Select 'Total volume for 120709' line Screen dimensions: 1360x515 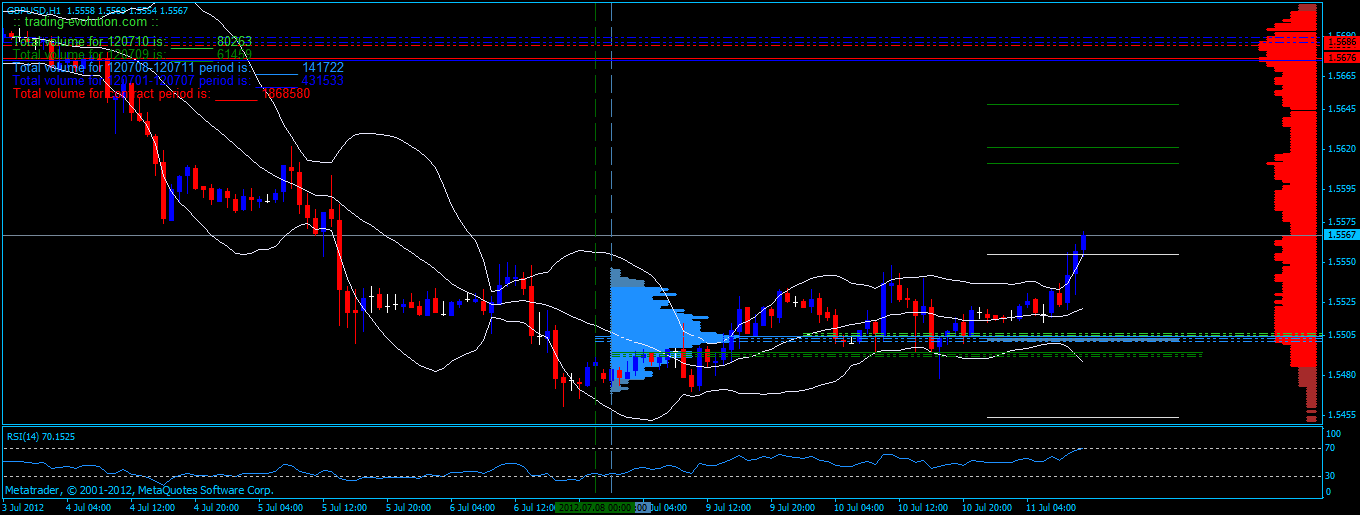133,55
